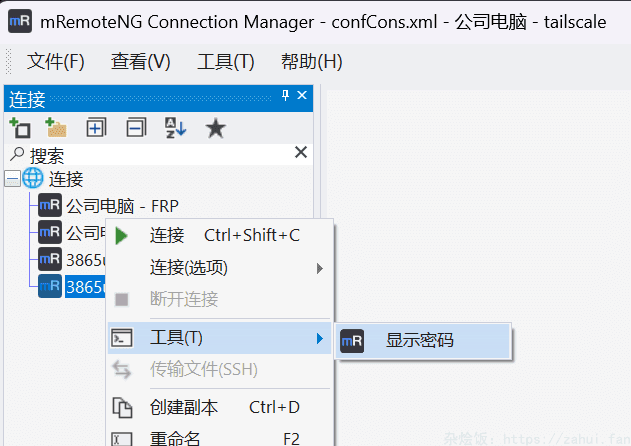This screenshot has width=631, height=446.
Task: Open the 文件(F) menu
Action: [55, 62]
